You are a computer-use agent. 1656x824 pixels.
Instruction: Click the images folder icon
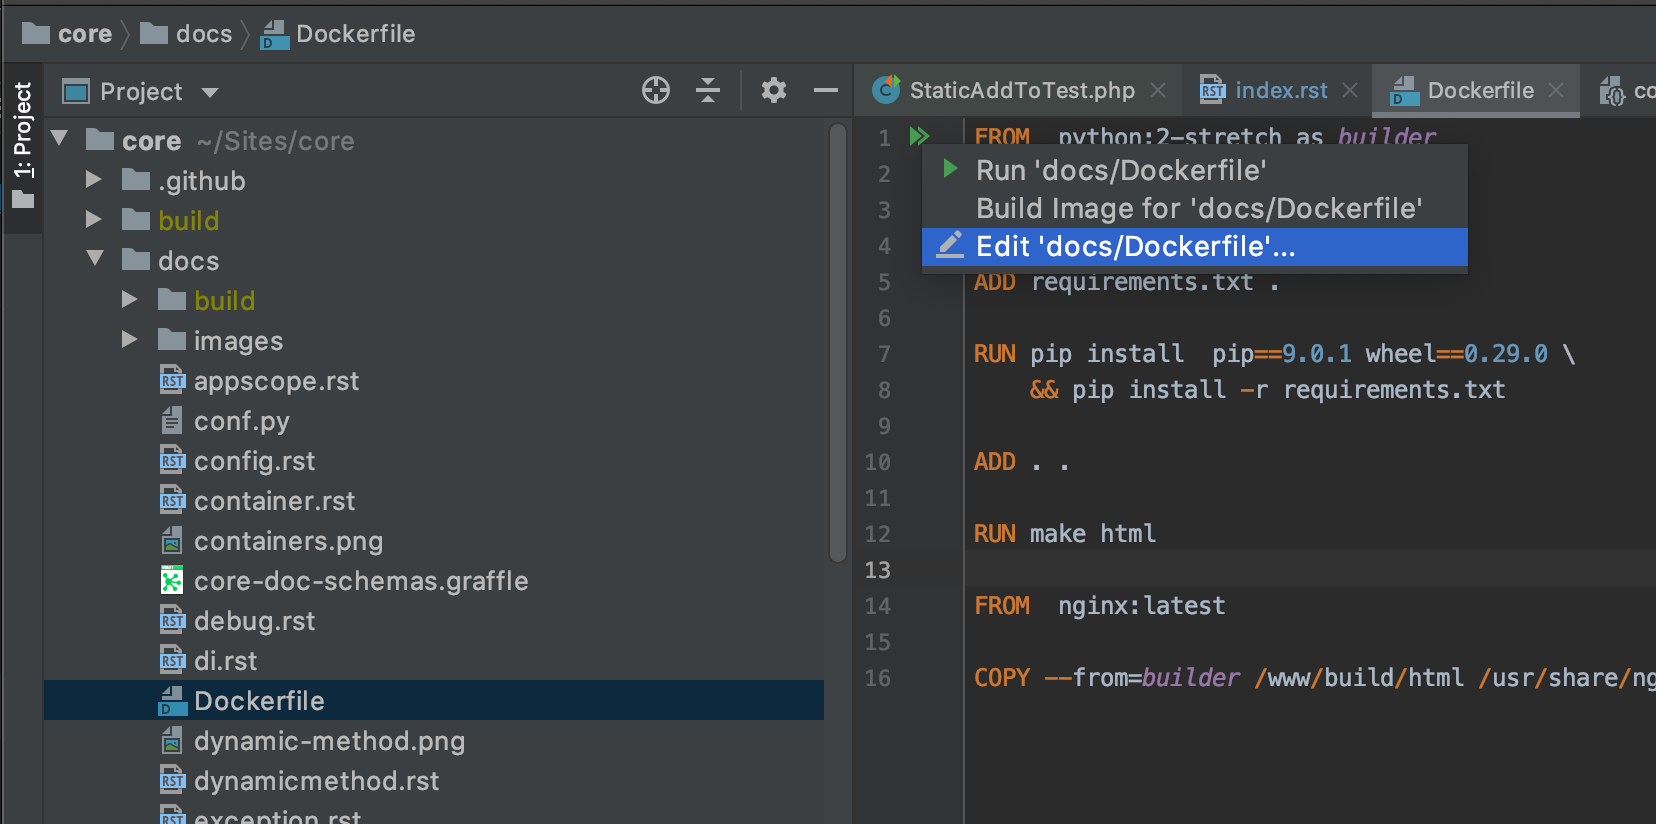172,339
